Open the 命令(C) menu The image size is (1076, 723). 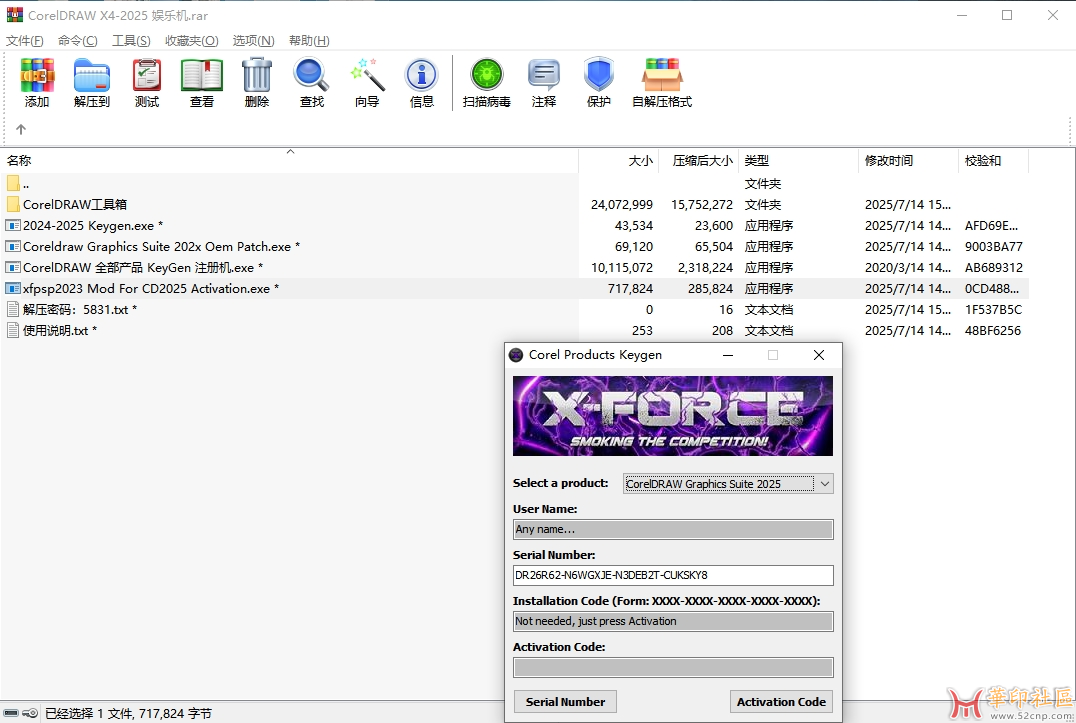pos(78,40)
